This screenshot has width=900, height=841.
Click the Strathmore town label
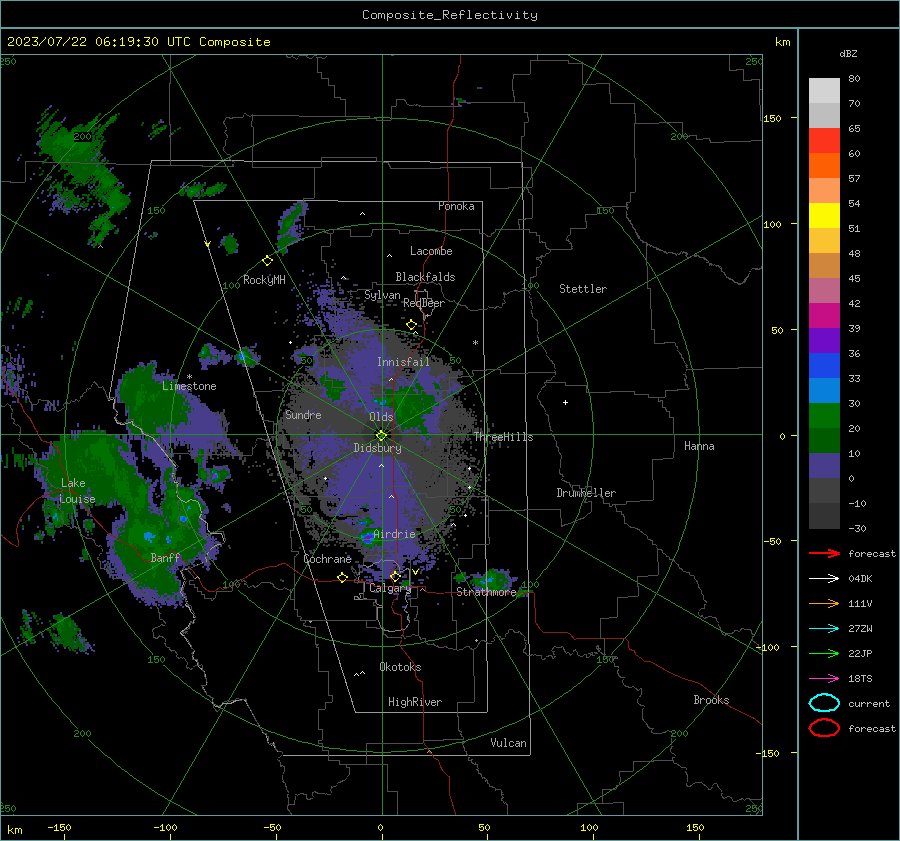click(x=486, y=592)
